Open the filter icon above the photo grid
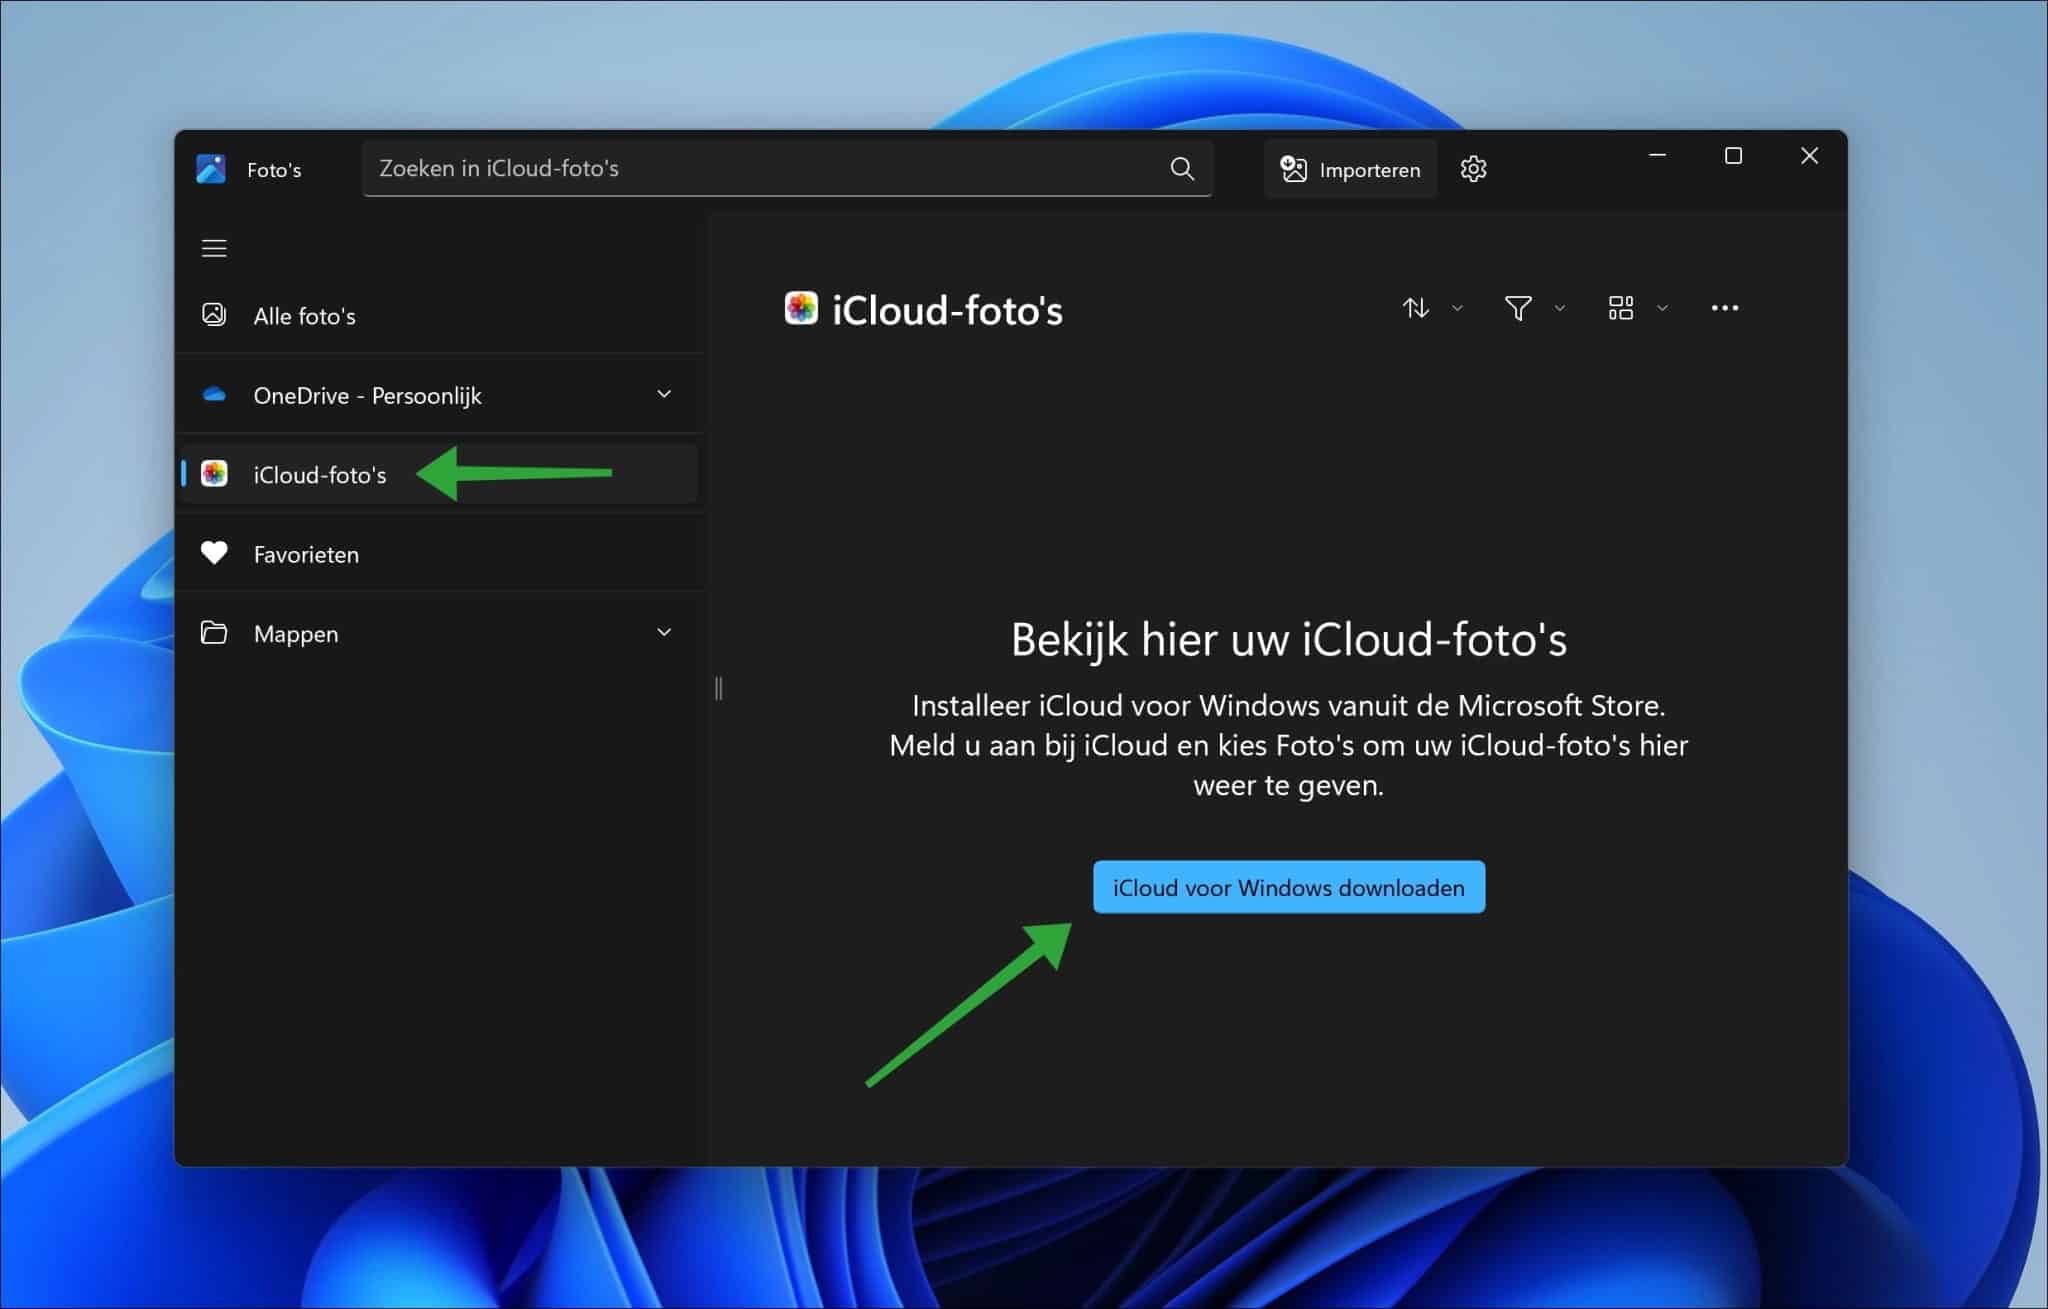Image resolution: width=2048 pixels, height=1309 pixels. (x=1518, y=308)
